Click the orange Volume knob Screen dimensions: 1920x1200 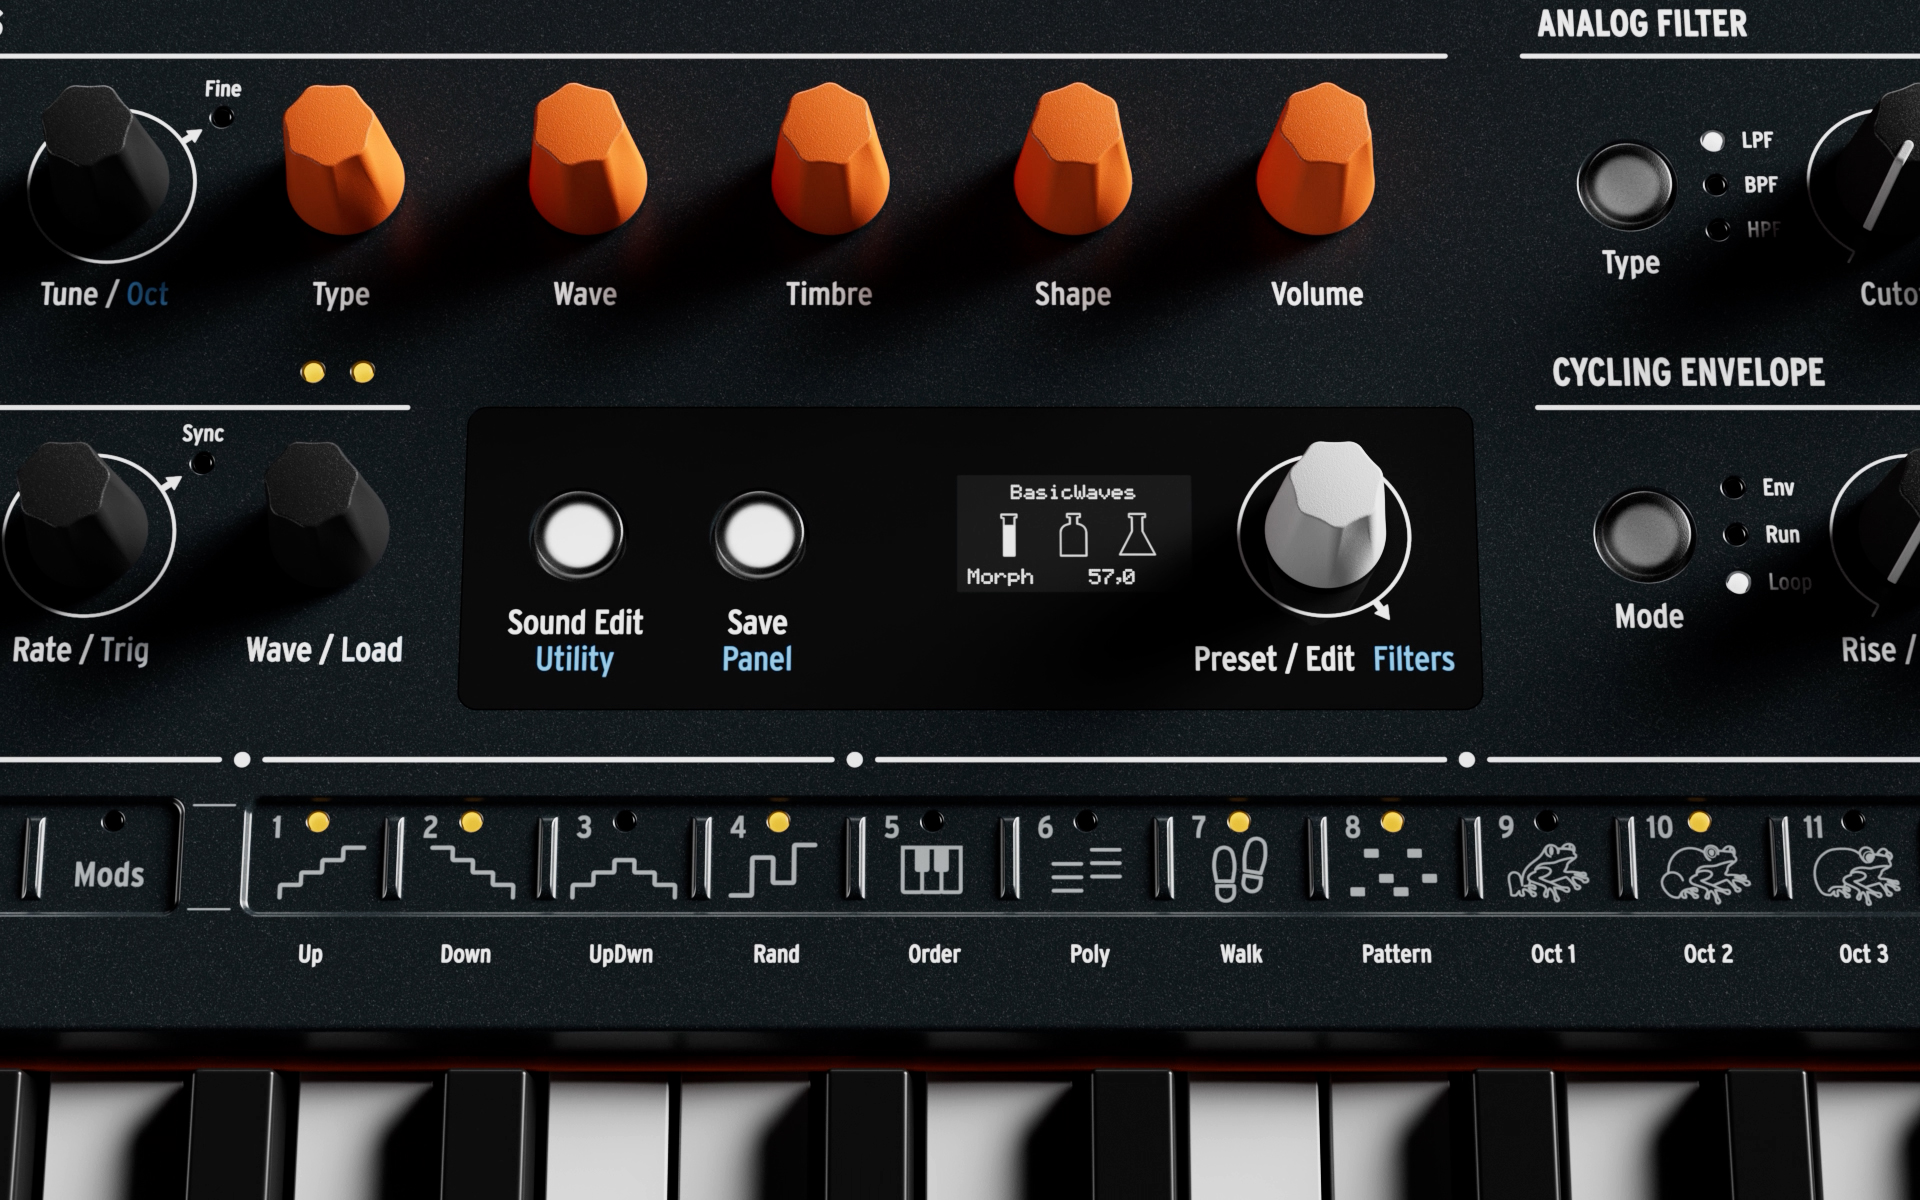[x=1316, y=160]
